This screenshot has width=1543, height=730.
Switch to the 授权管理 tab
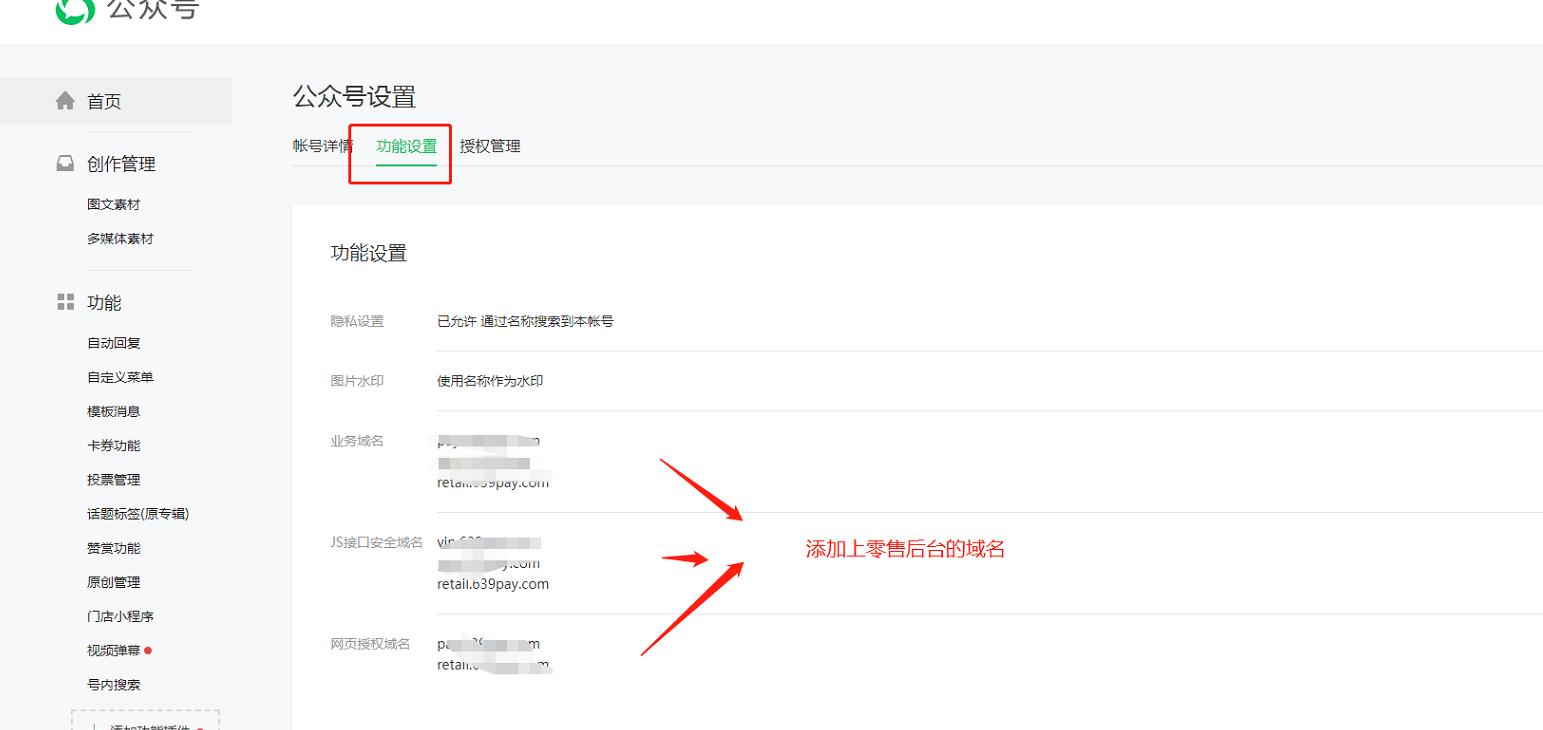click(x=489, y=145)
